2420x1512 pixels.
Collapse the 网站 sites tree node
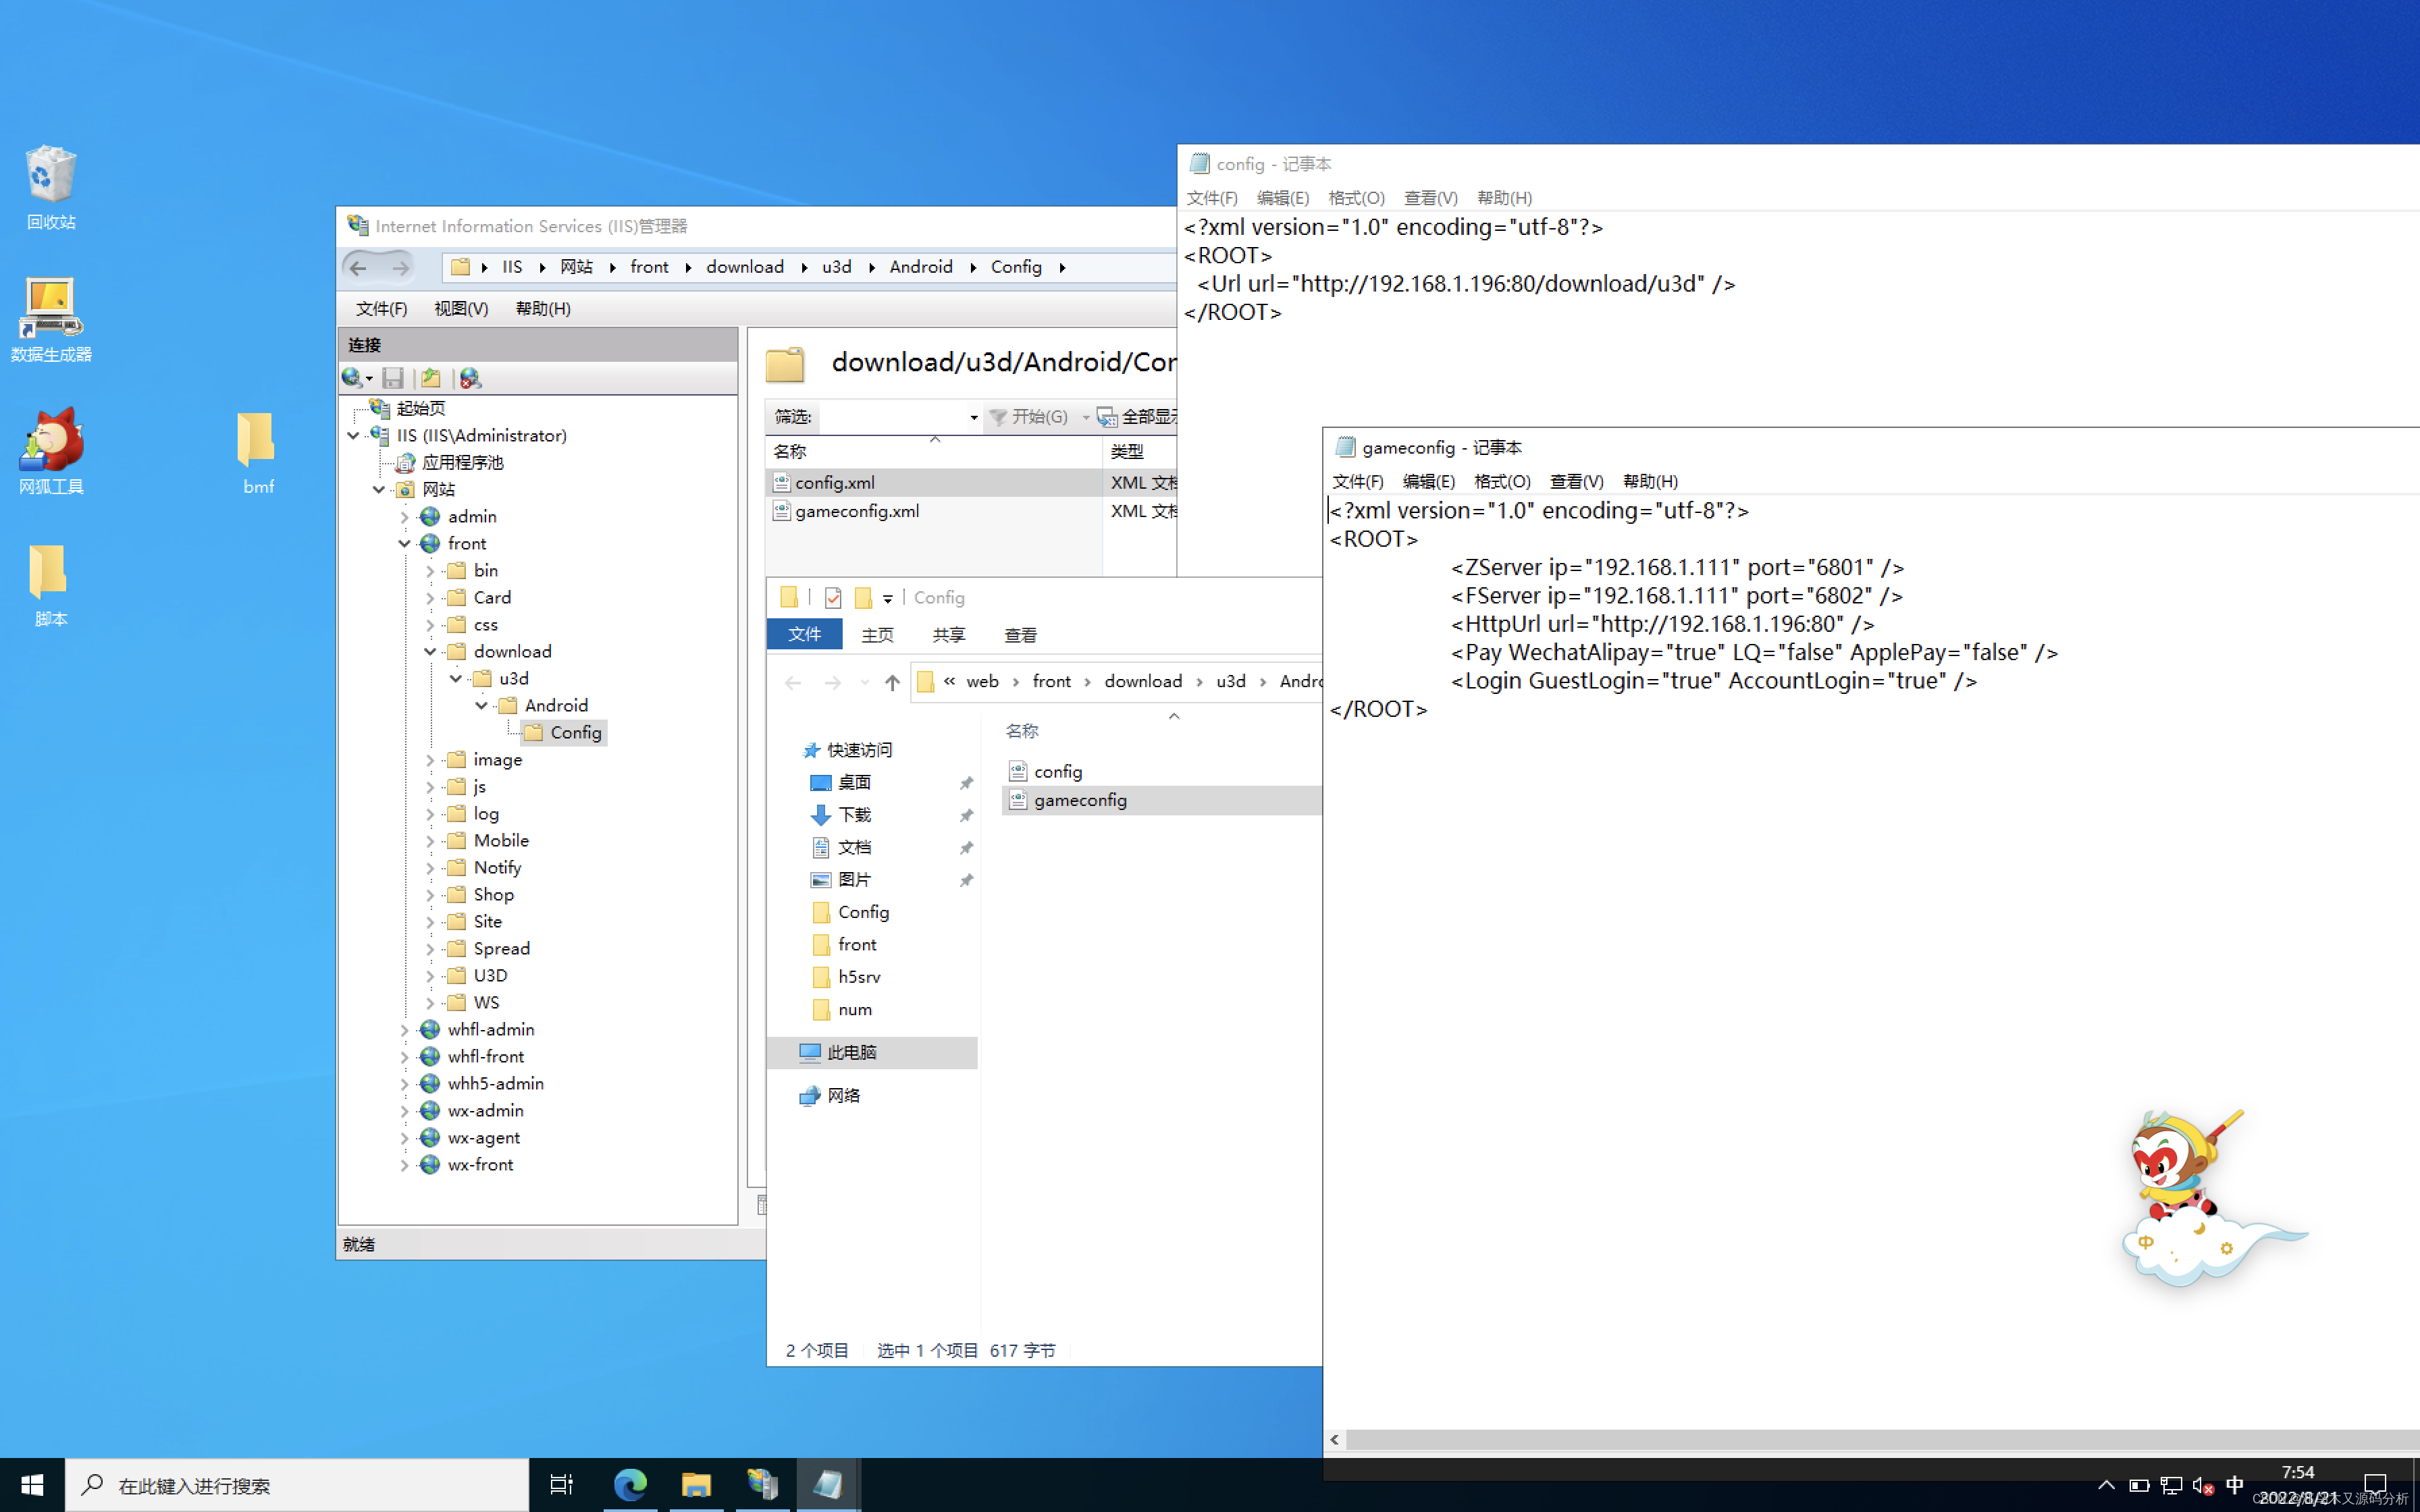pyautogui.click(x=379, y=489)
